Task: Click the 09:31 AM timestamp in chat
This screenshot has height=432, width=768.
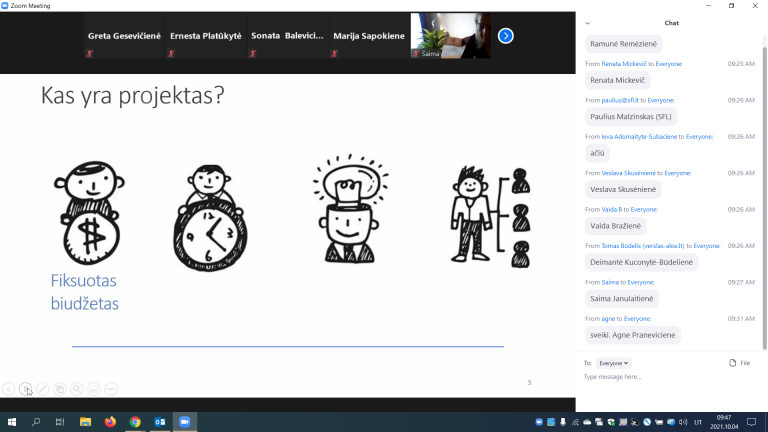Action: pos(741,319)
